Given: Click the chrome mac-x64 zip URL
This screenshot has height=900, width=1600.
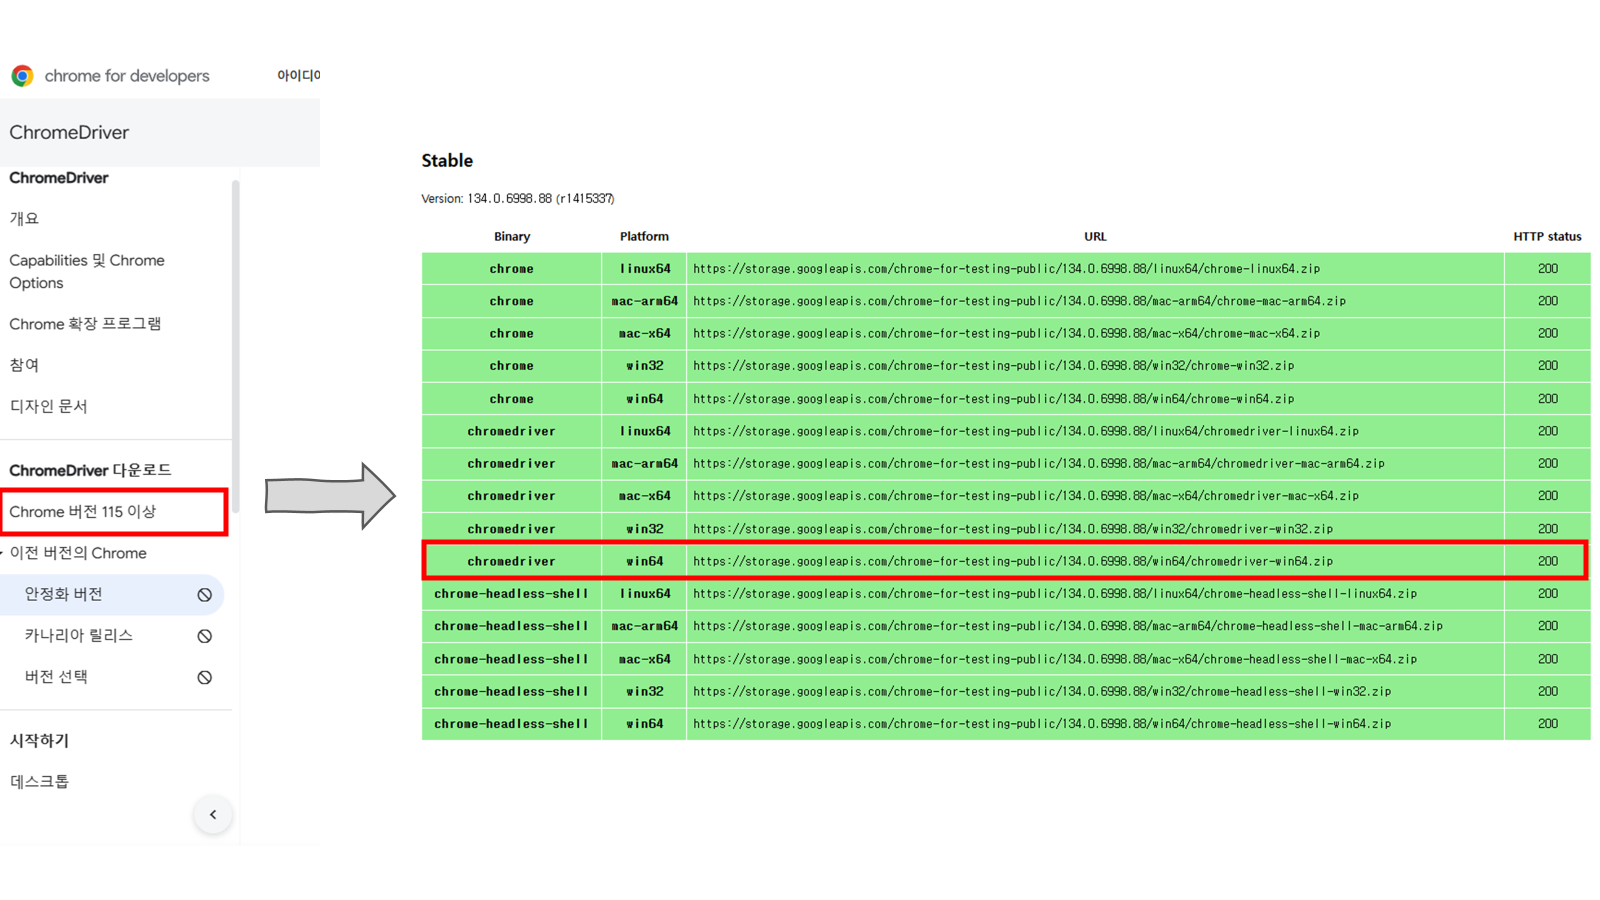Looking at the screenshot, I should 1006,334.
